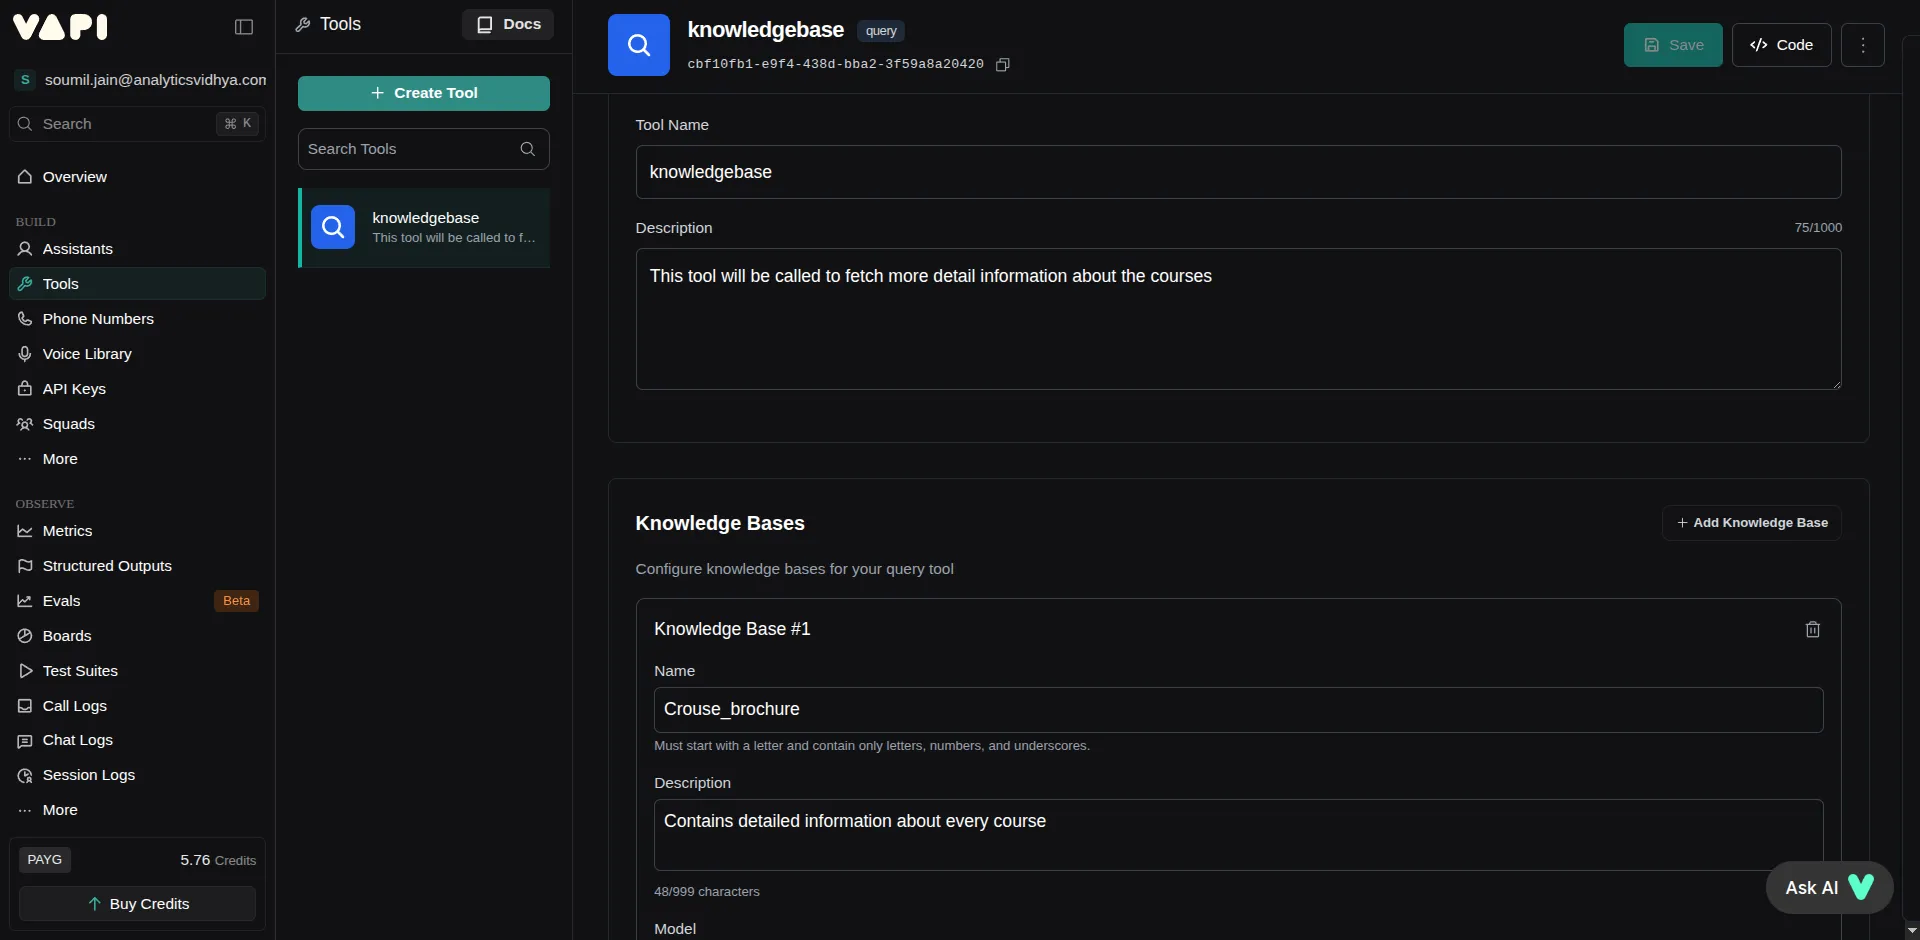Open the Ask AI chat widget
The width and height of the screenshot is (1920, 940).
tap(1829, 887)
